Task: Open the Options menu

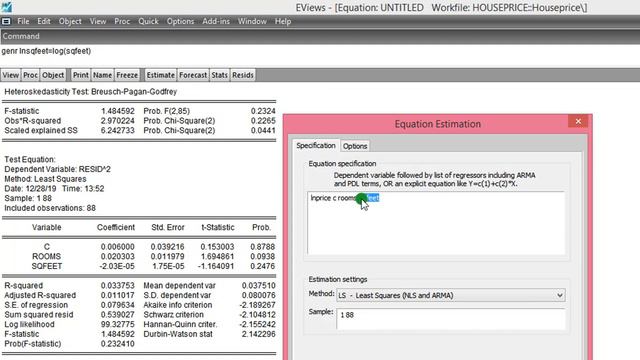Action: tap(180, 21)
